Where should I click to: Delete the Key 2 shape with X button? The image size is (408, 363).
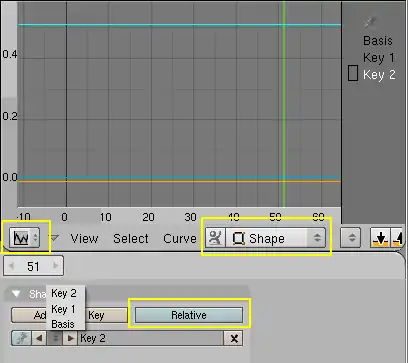point(234,339)
